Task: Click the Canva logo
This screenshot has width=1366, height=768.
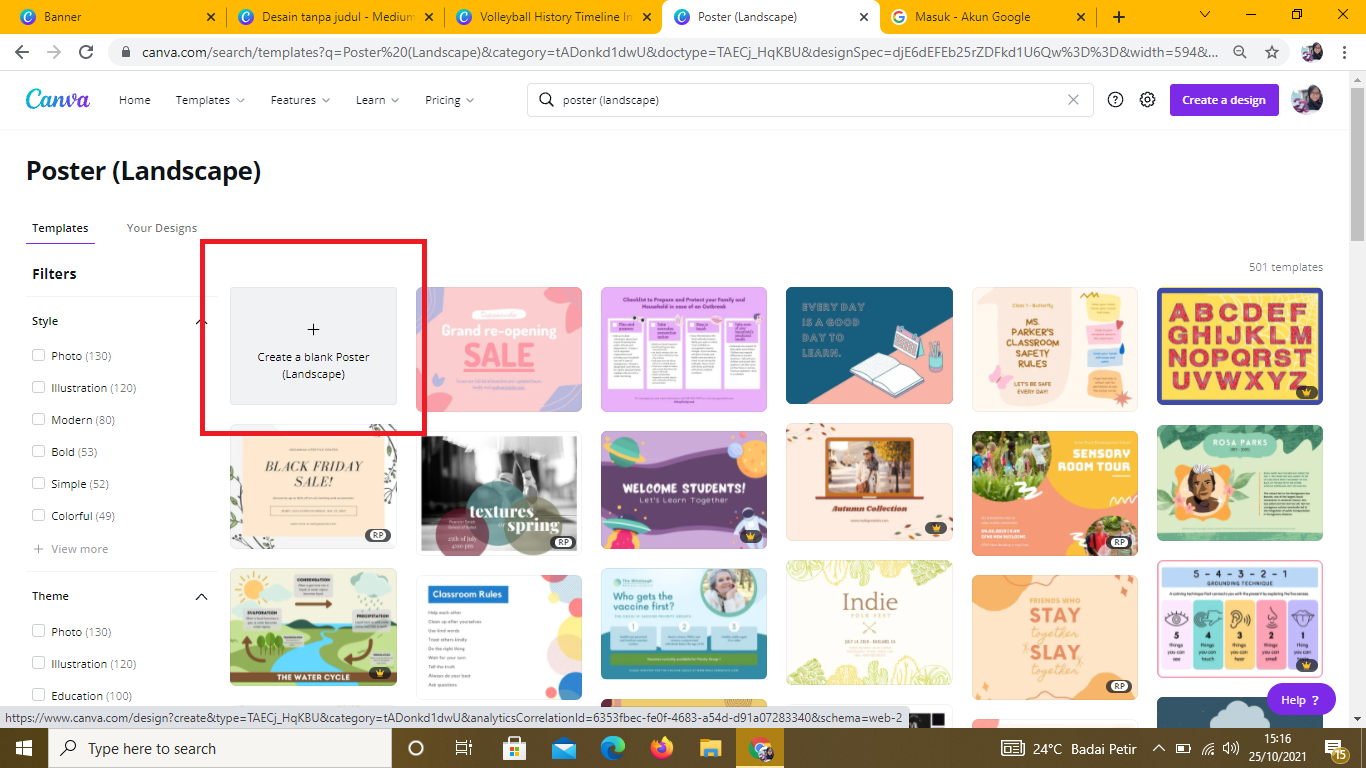Action: click(58, 100)
